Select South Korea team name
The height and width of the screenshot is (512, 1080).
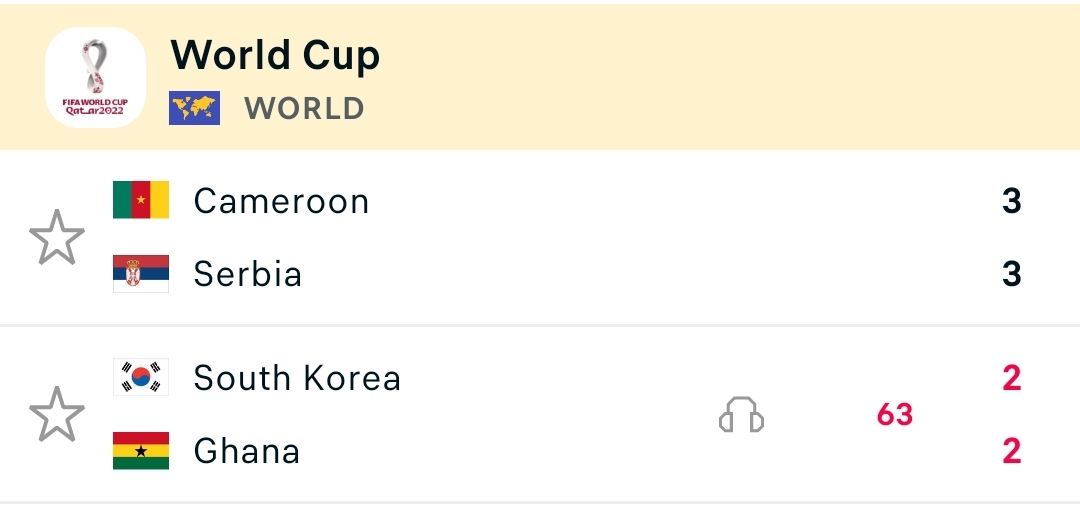pos(297,378)
